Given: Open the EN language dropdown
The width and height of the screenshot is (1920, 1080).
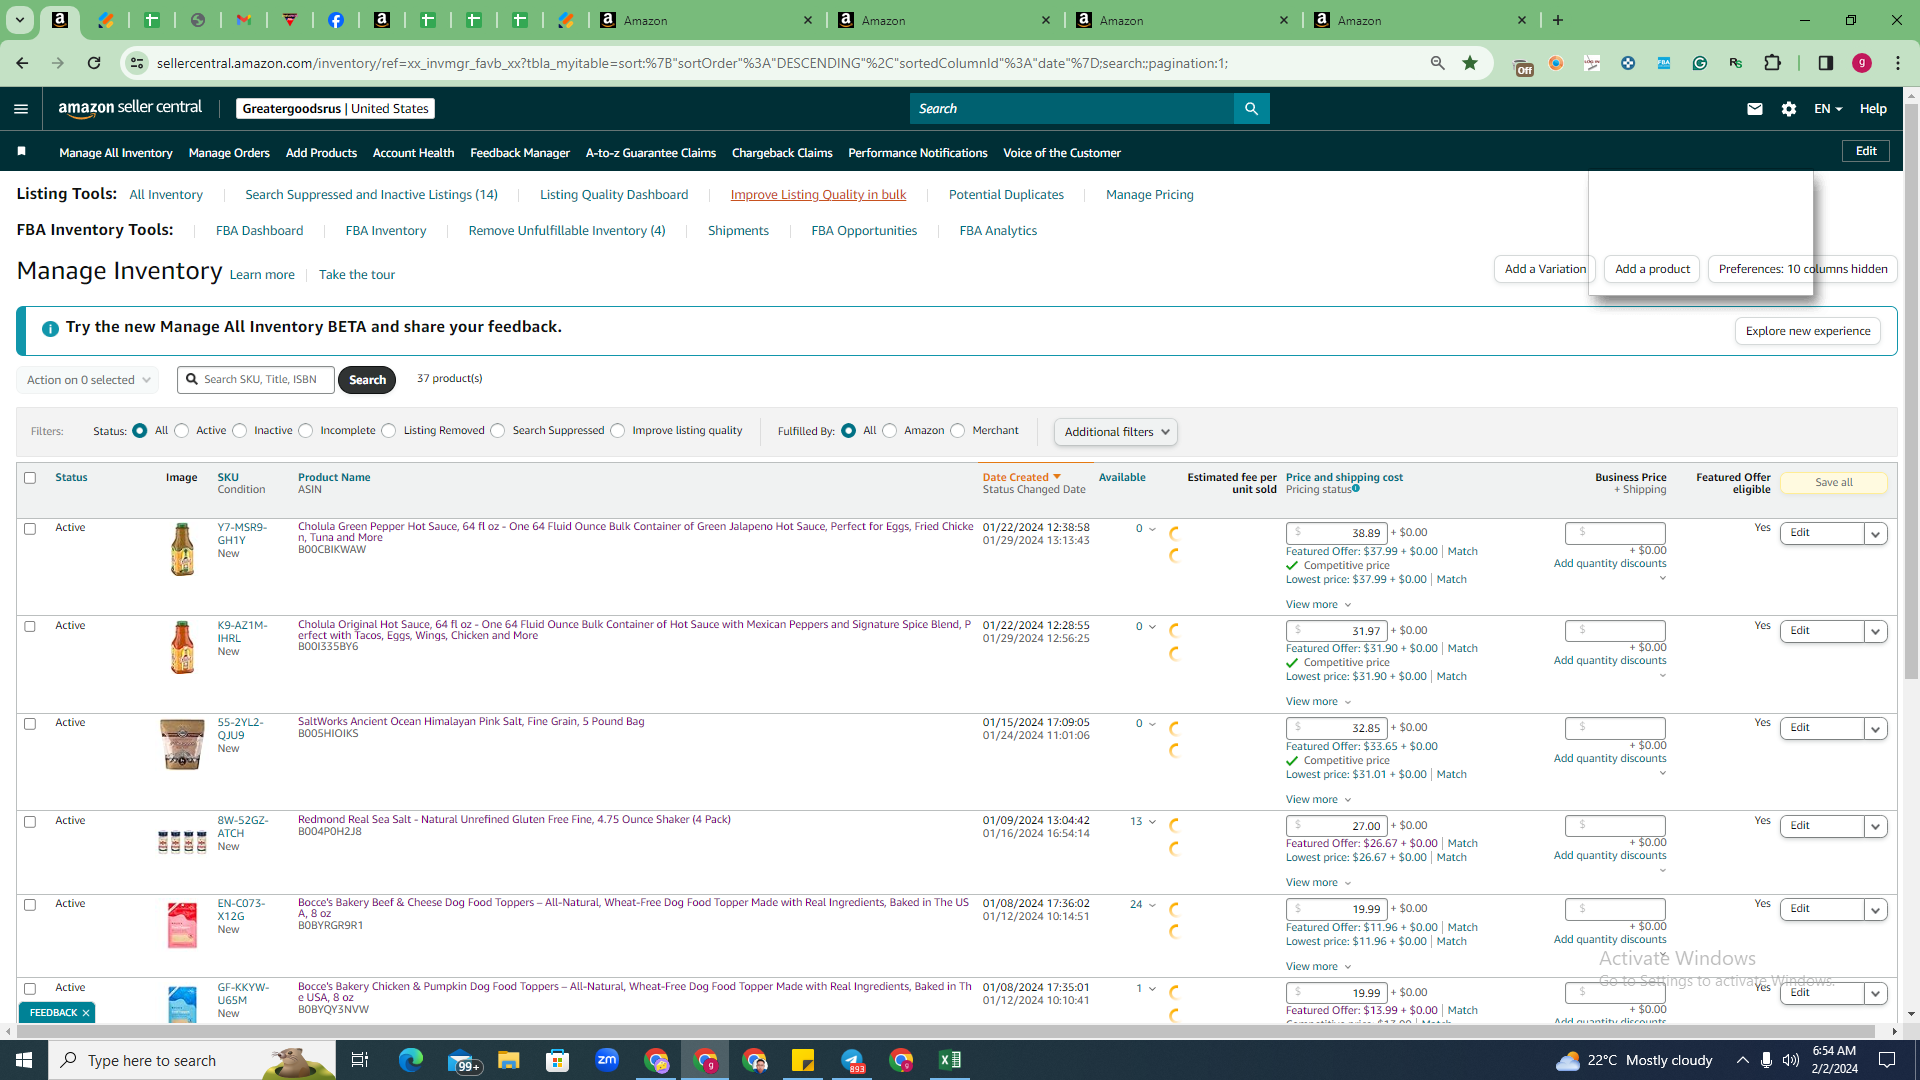Looking at the screenshot, I should tap(1828, 109).
